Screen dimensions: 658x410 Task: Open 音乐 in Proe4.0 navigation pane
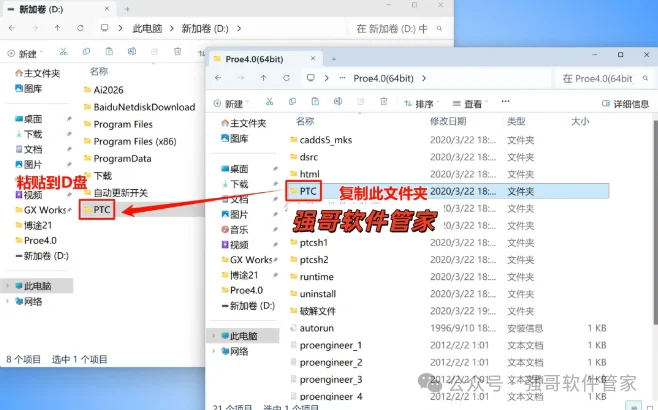[235, 230]
